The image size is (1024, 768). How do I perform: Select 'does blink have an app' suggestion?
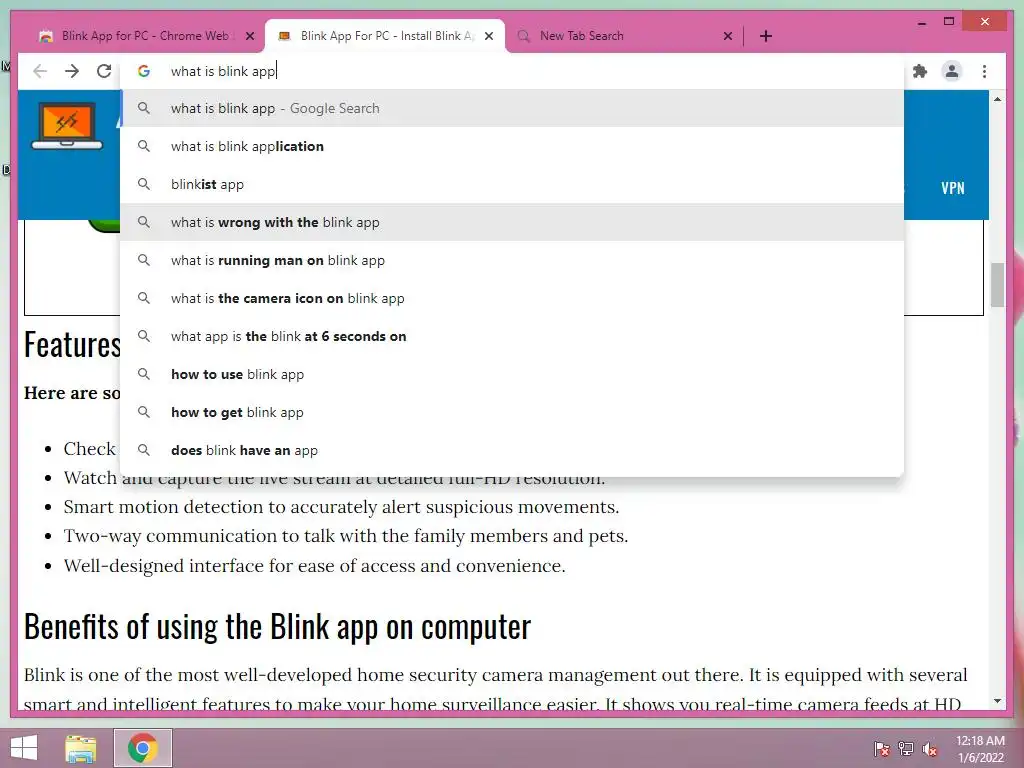pyautogui.click(x=512, y=450)
